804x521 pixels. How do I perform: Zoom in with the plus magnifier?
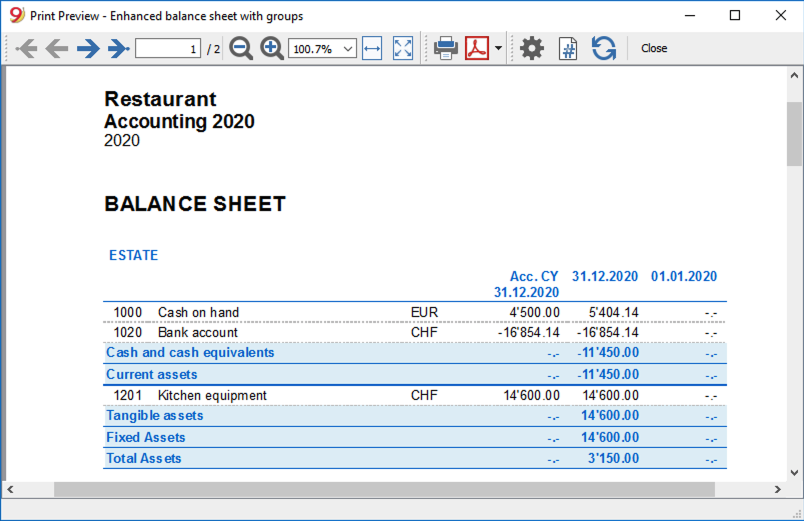click(271, 49)
